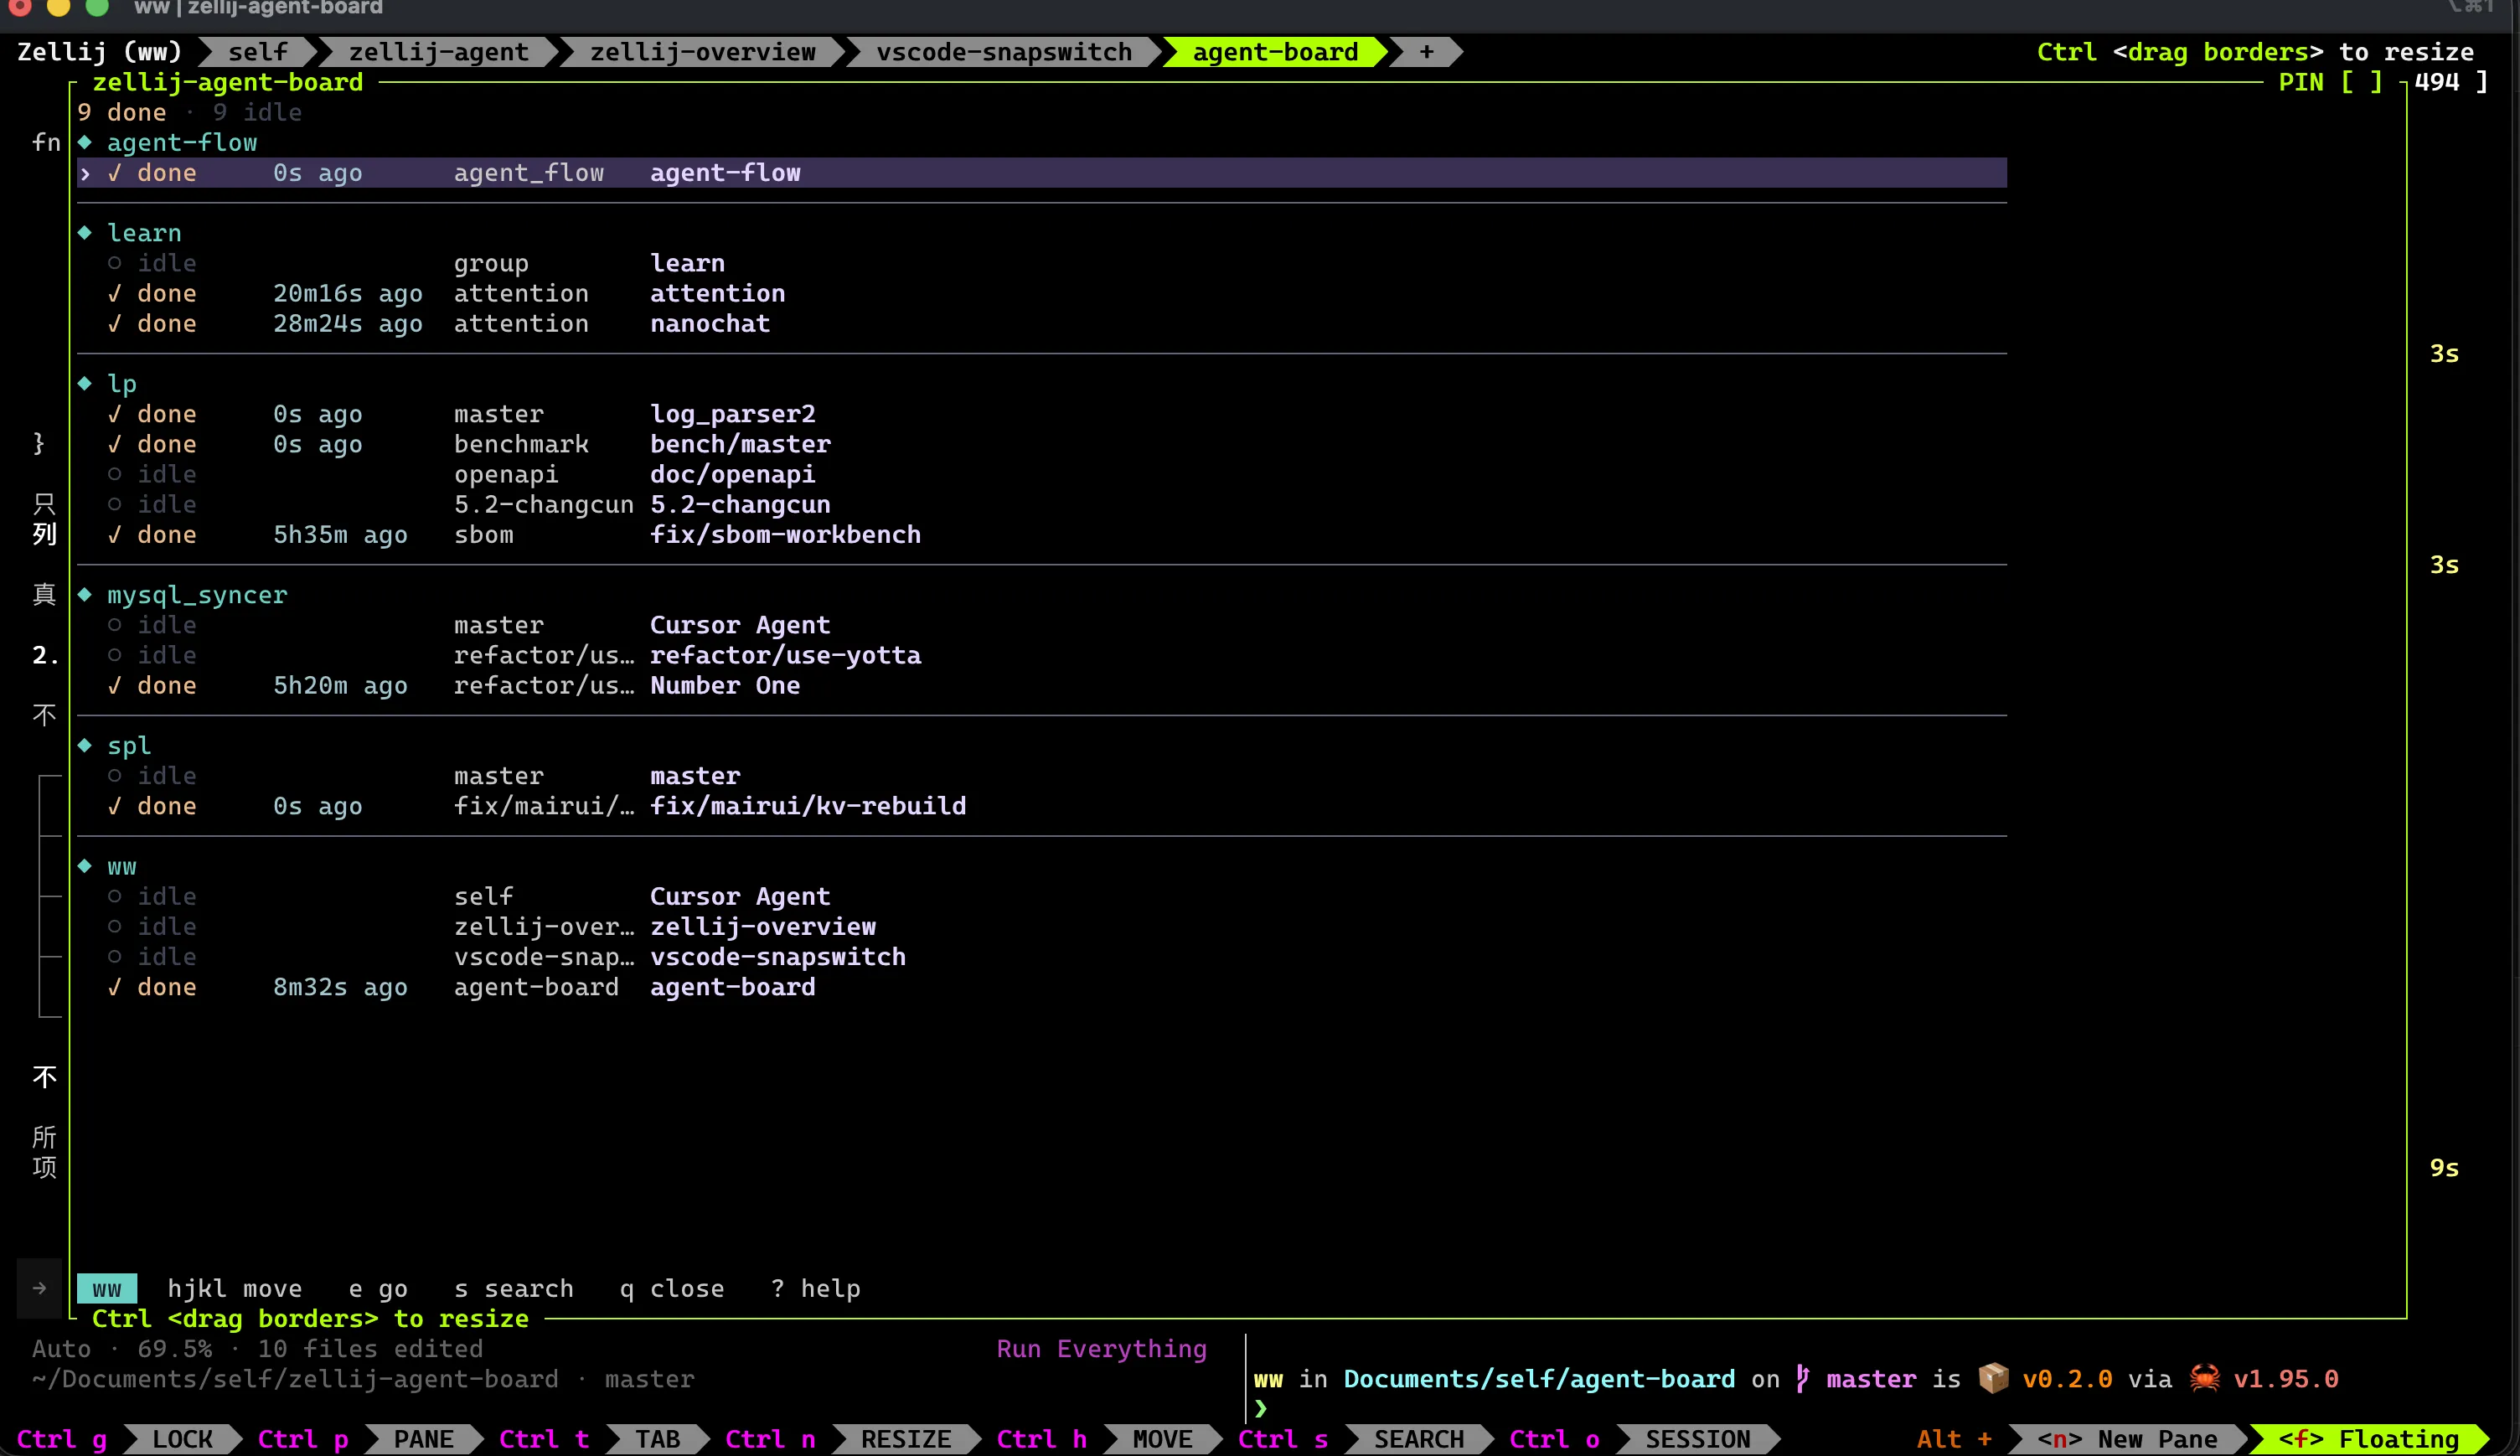Select the active agent-board tab

tap(1275, 52)
